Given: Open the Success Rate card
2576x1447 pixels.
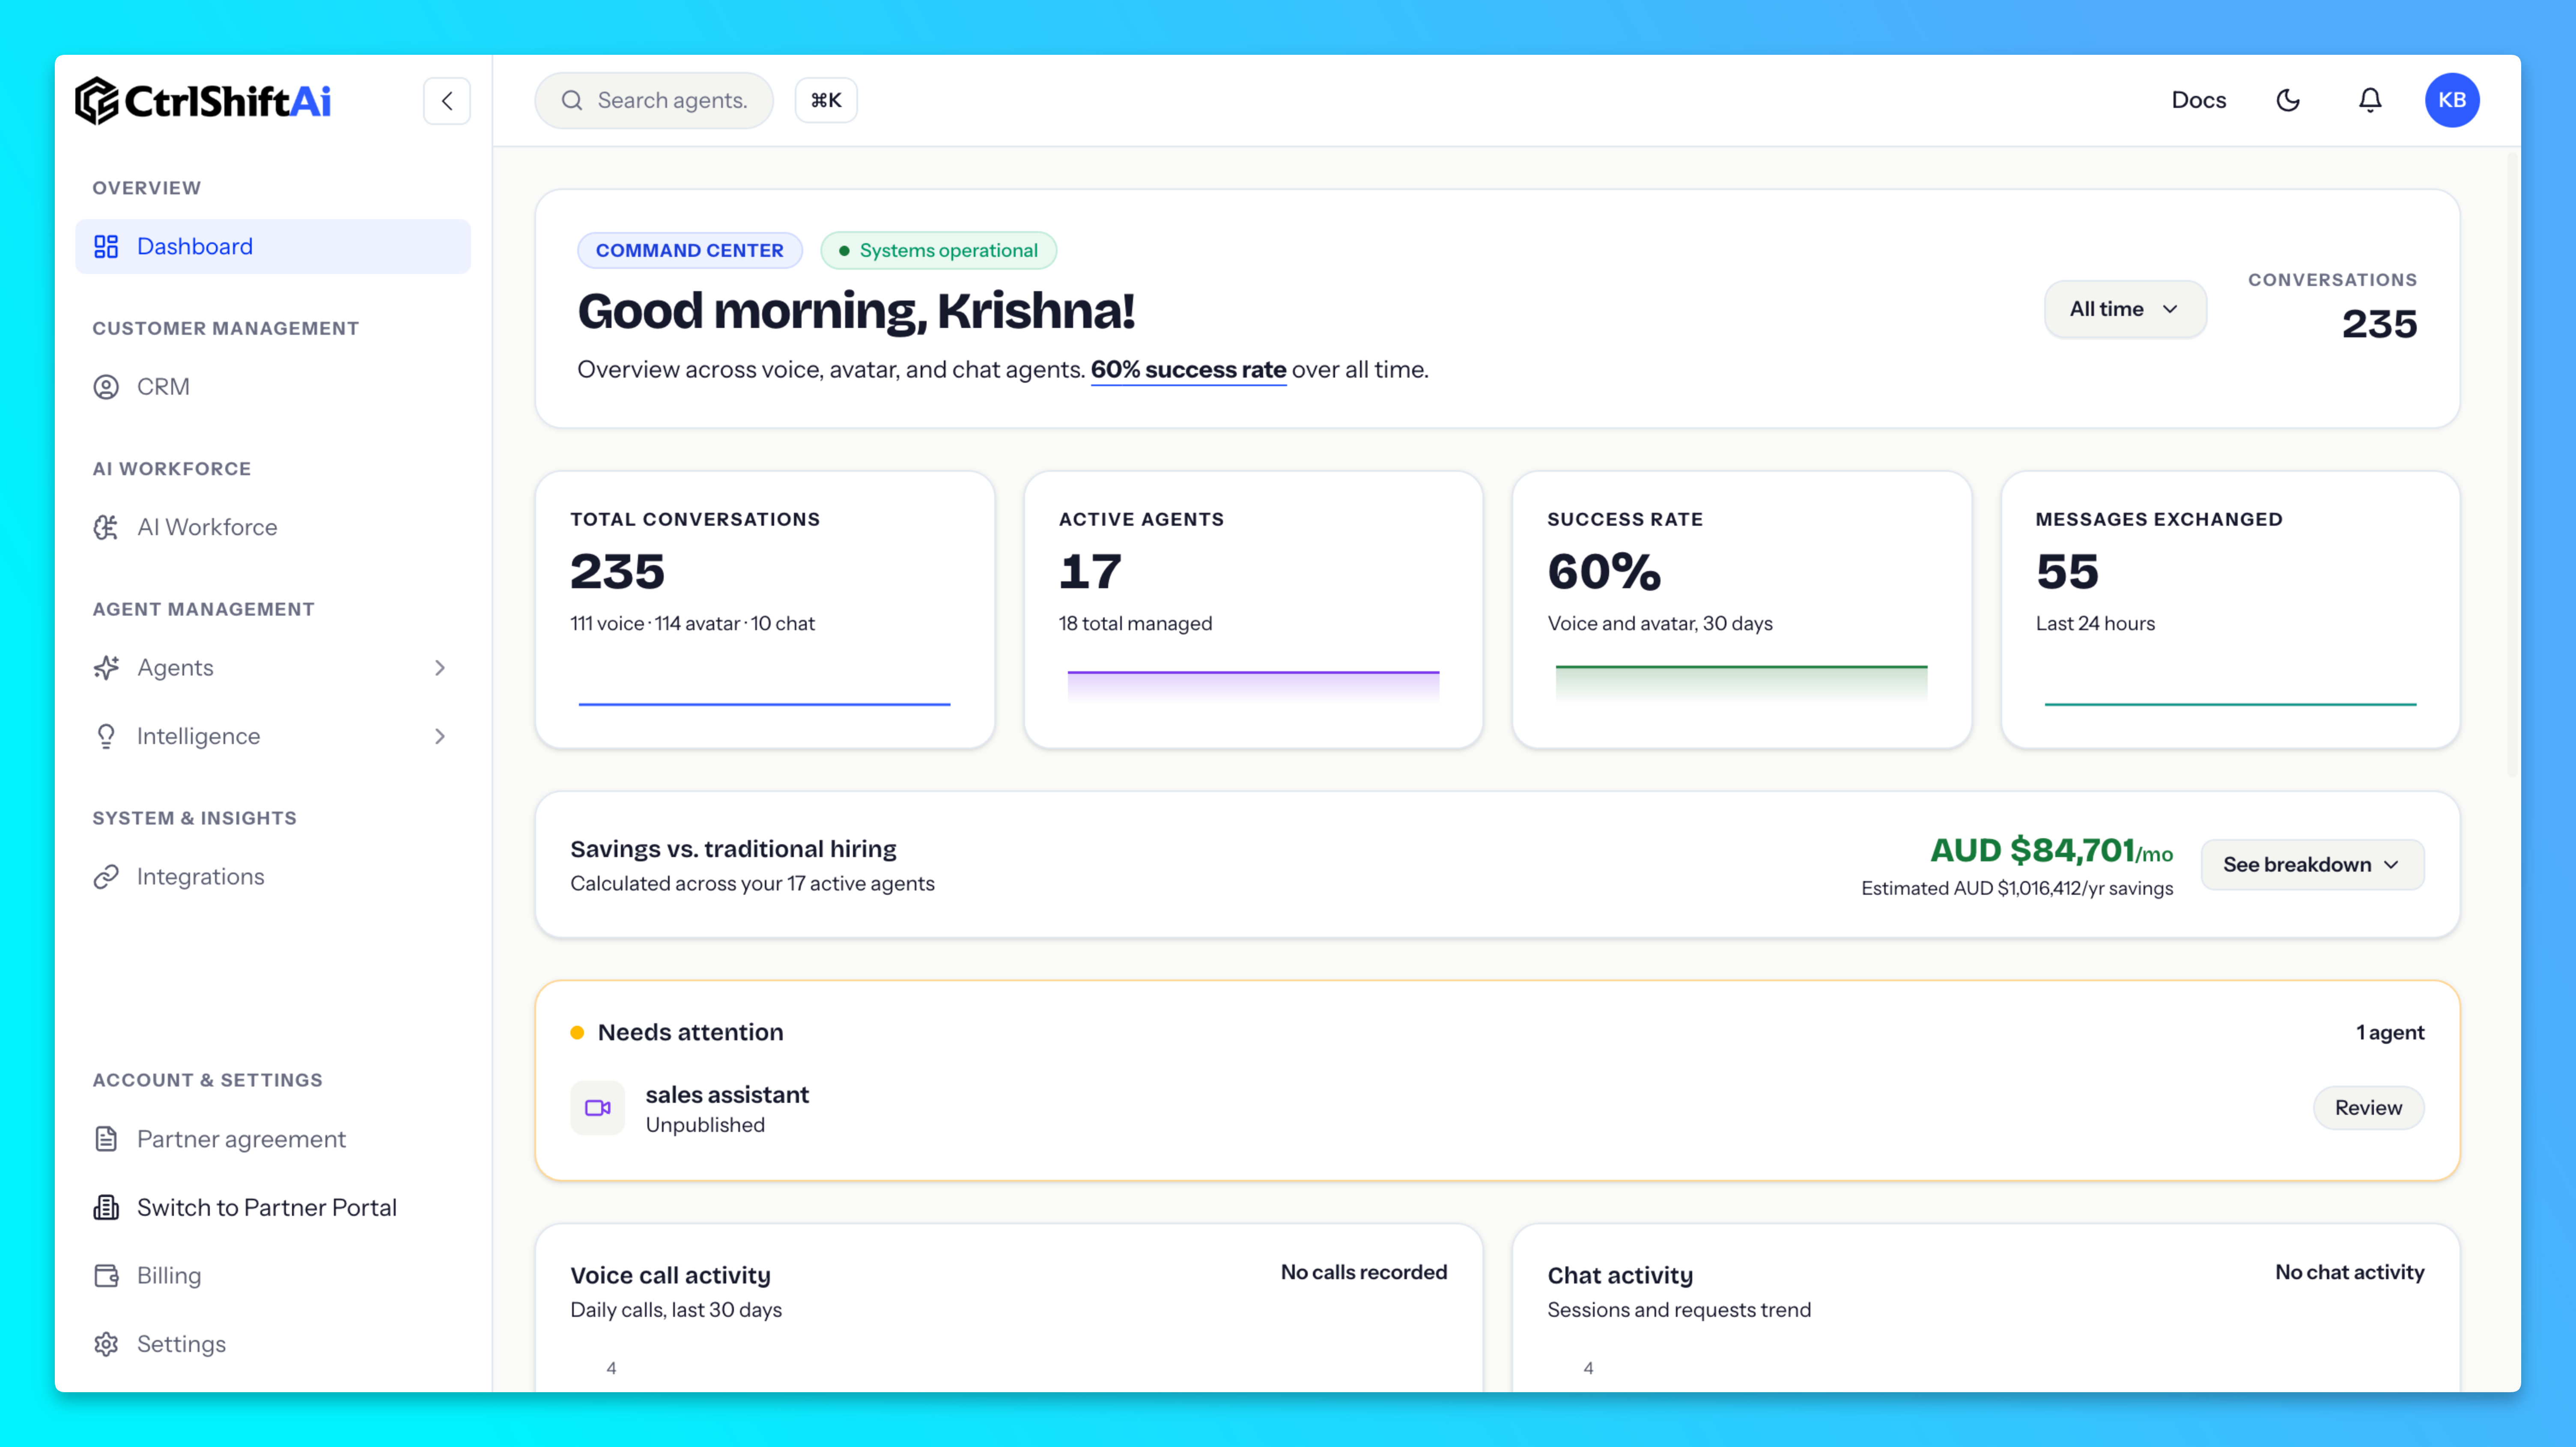Looking at the screenshot, I should tap(1742, 610).
